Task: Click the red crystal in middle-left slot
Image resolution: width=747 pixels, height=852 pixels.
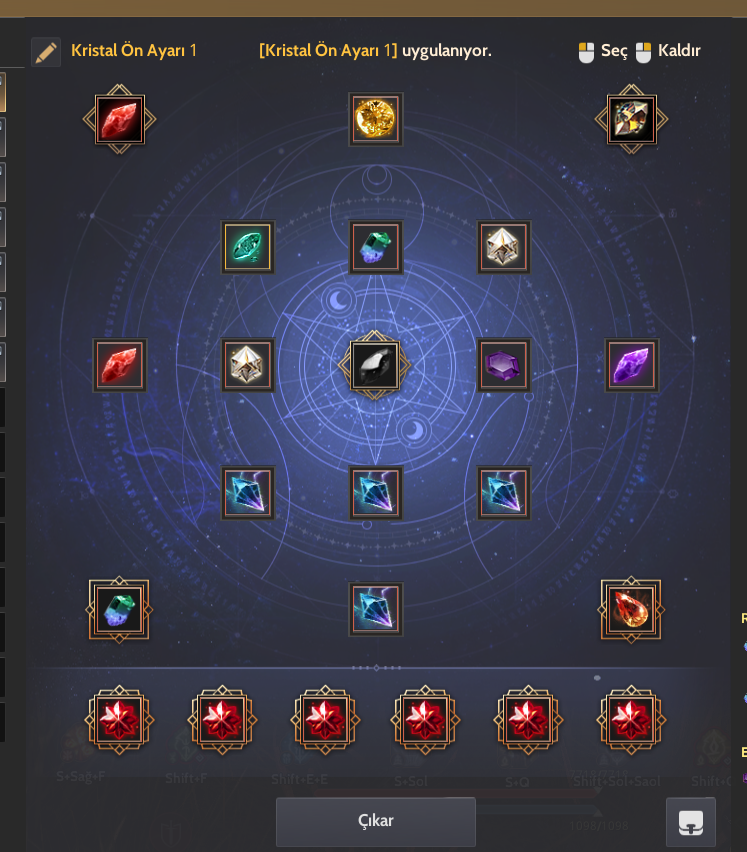Action: [x=120, y=365]
